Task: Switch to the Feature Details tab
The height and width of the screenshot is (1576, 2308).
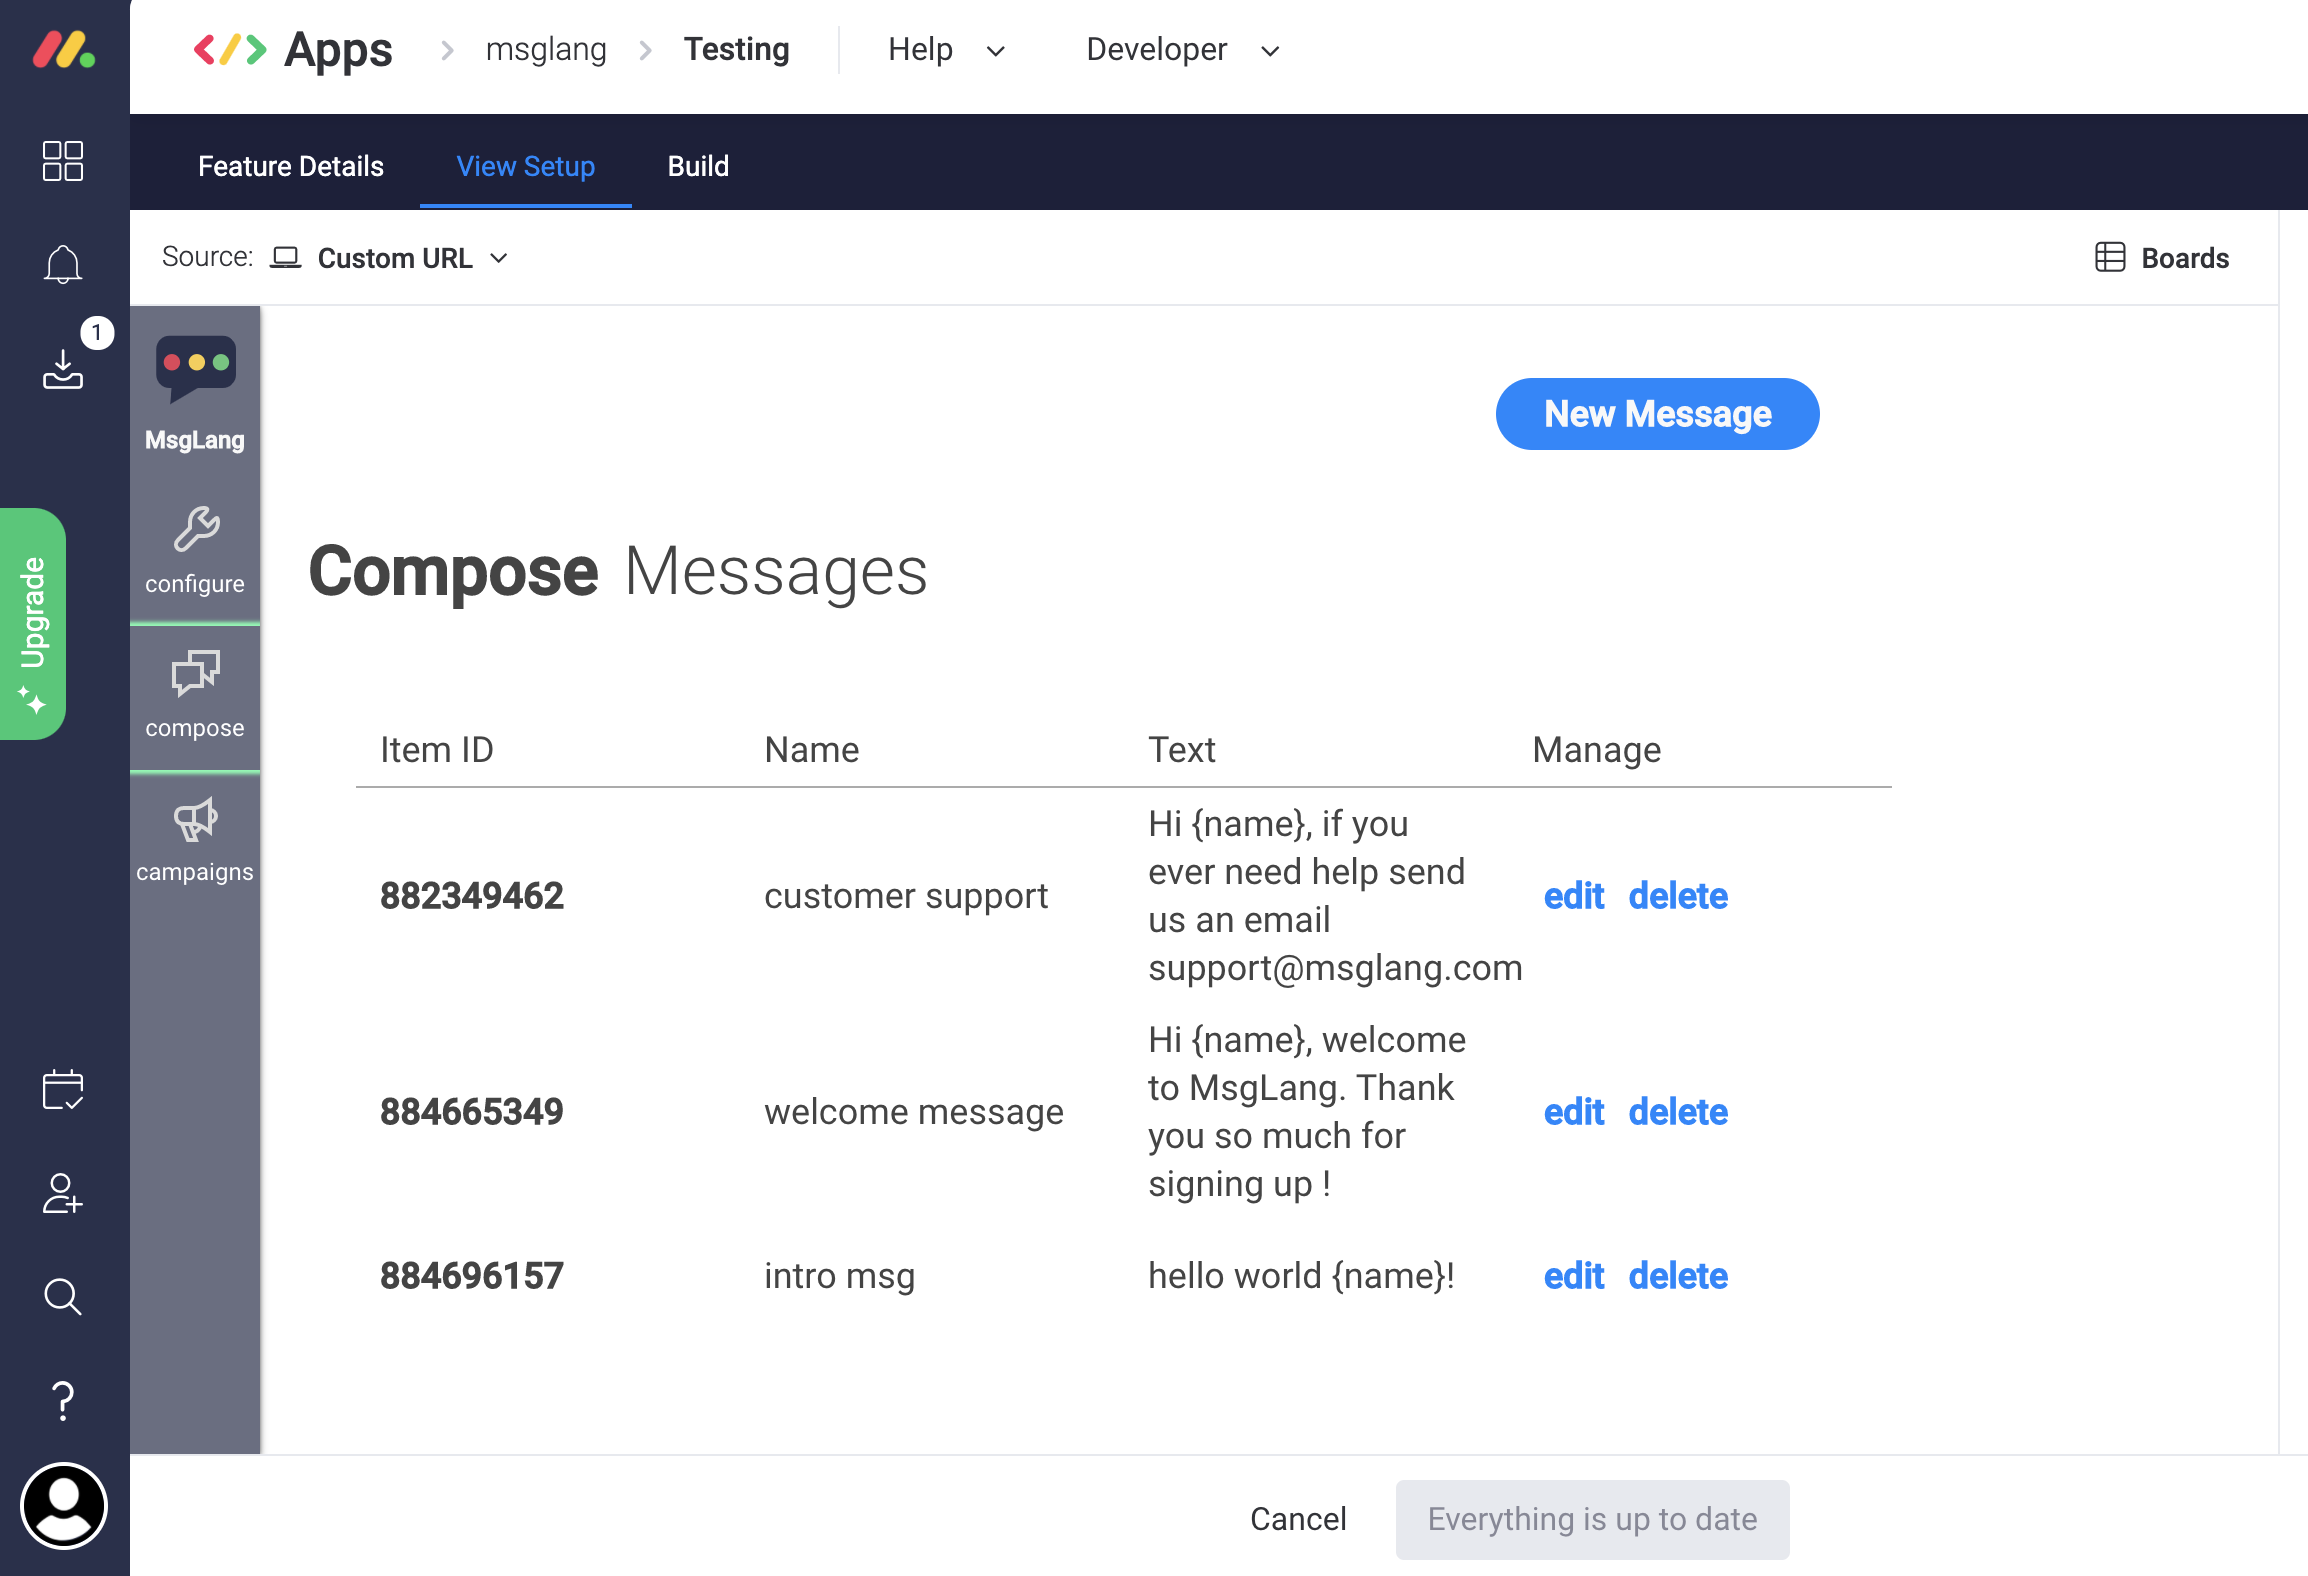Action: [291, 166]
